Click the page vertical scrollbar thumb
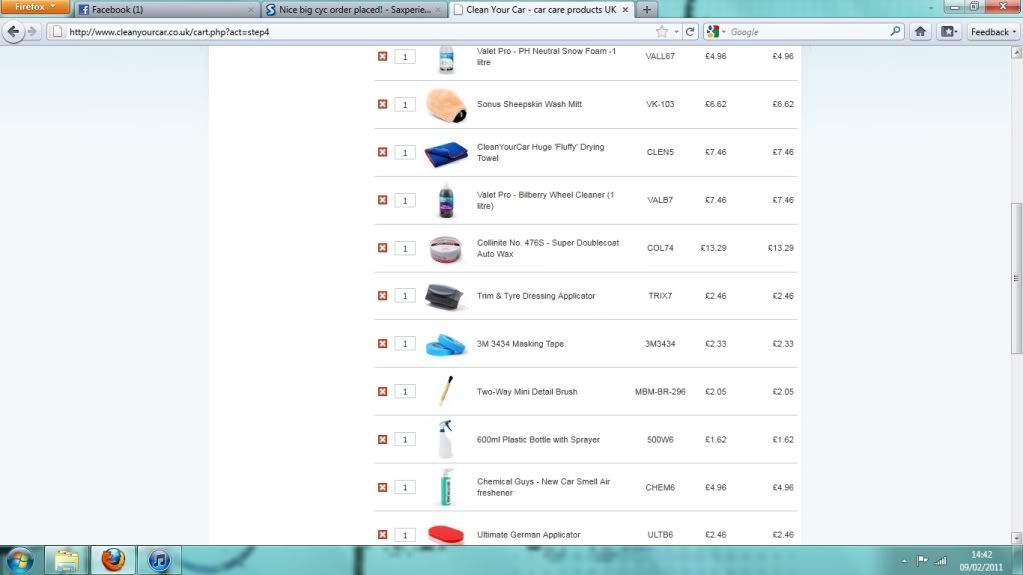This screenshot has width=1023, height=575. click(1016, 279)
